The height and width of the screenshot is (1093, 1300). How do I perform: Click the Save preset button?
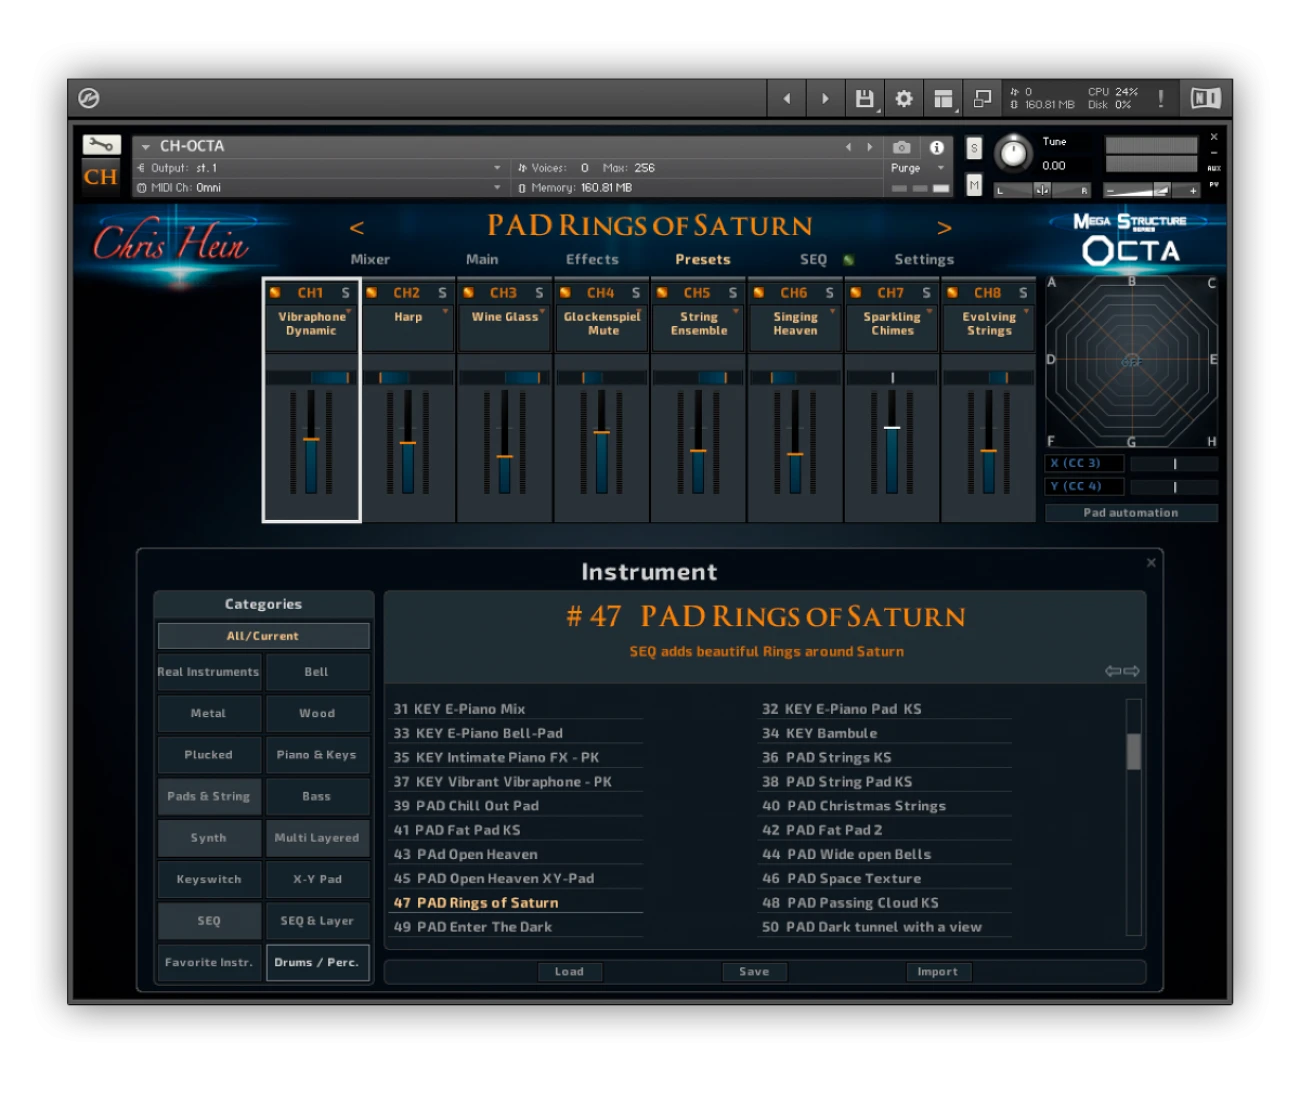[x=754, y=972]
